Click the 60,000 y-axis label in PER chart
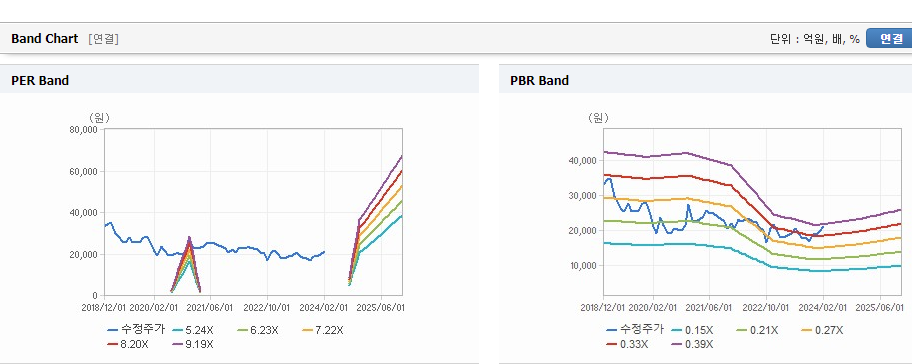Screen dimensions: 912x364 [x=84, y=172]
